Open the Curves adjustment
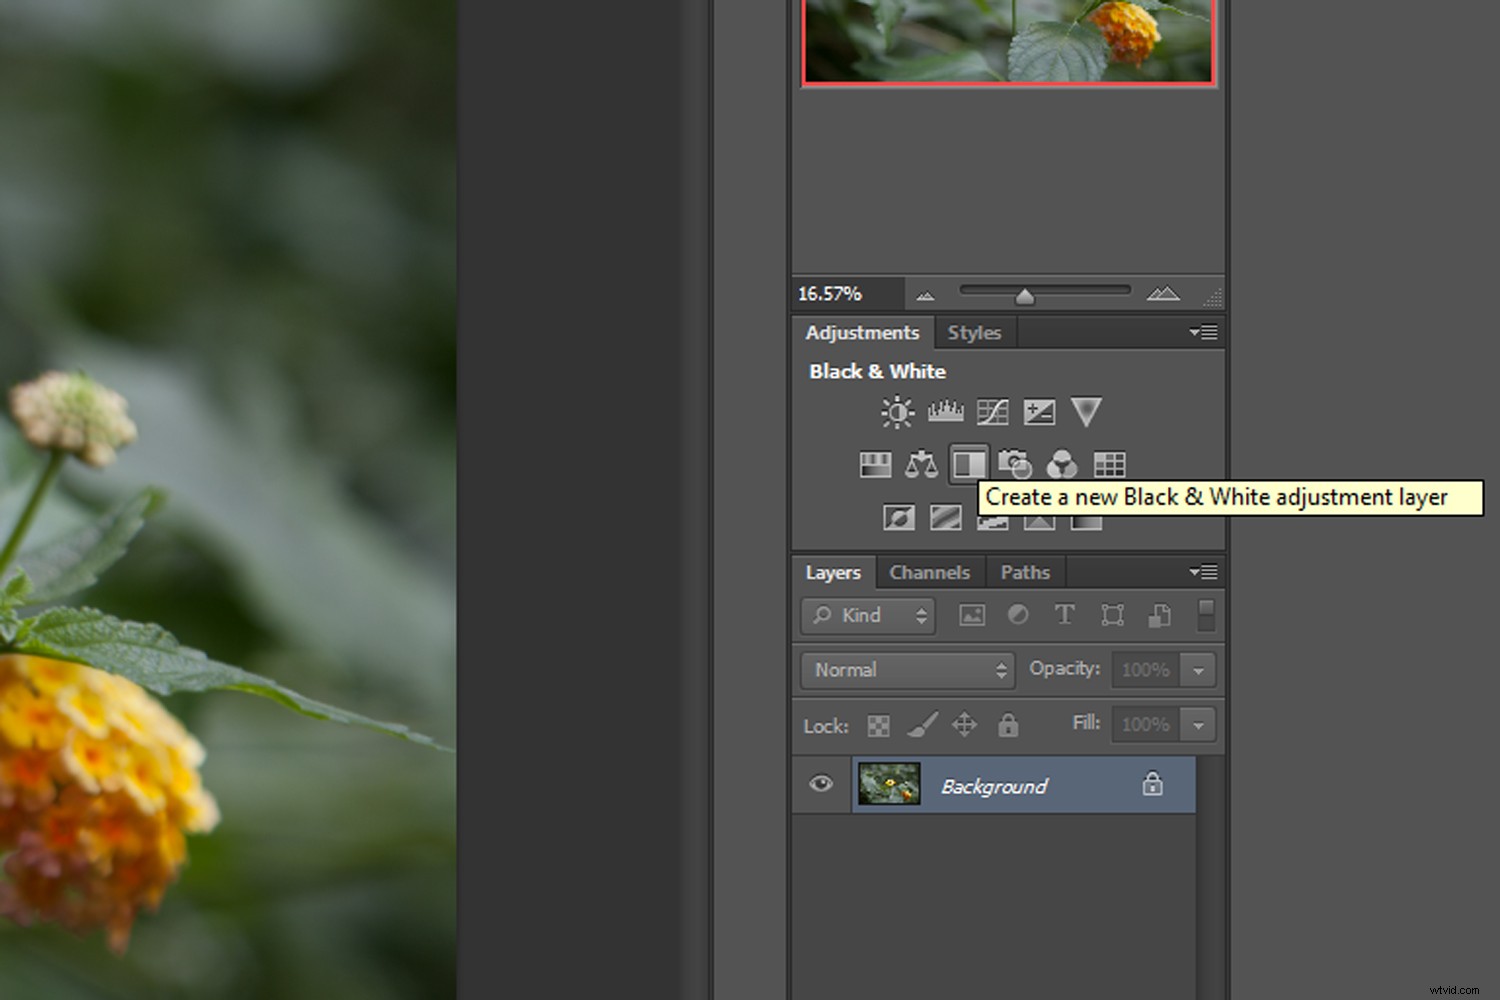Image resolution: width=1500 pixels, height=1000 pixels. (992, 411)
